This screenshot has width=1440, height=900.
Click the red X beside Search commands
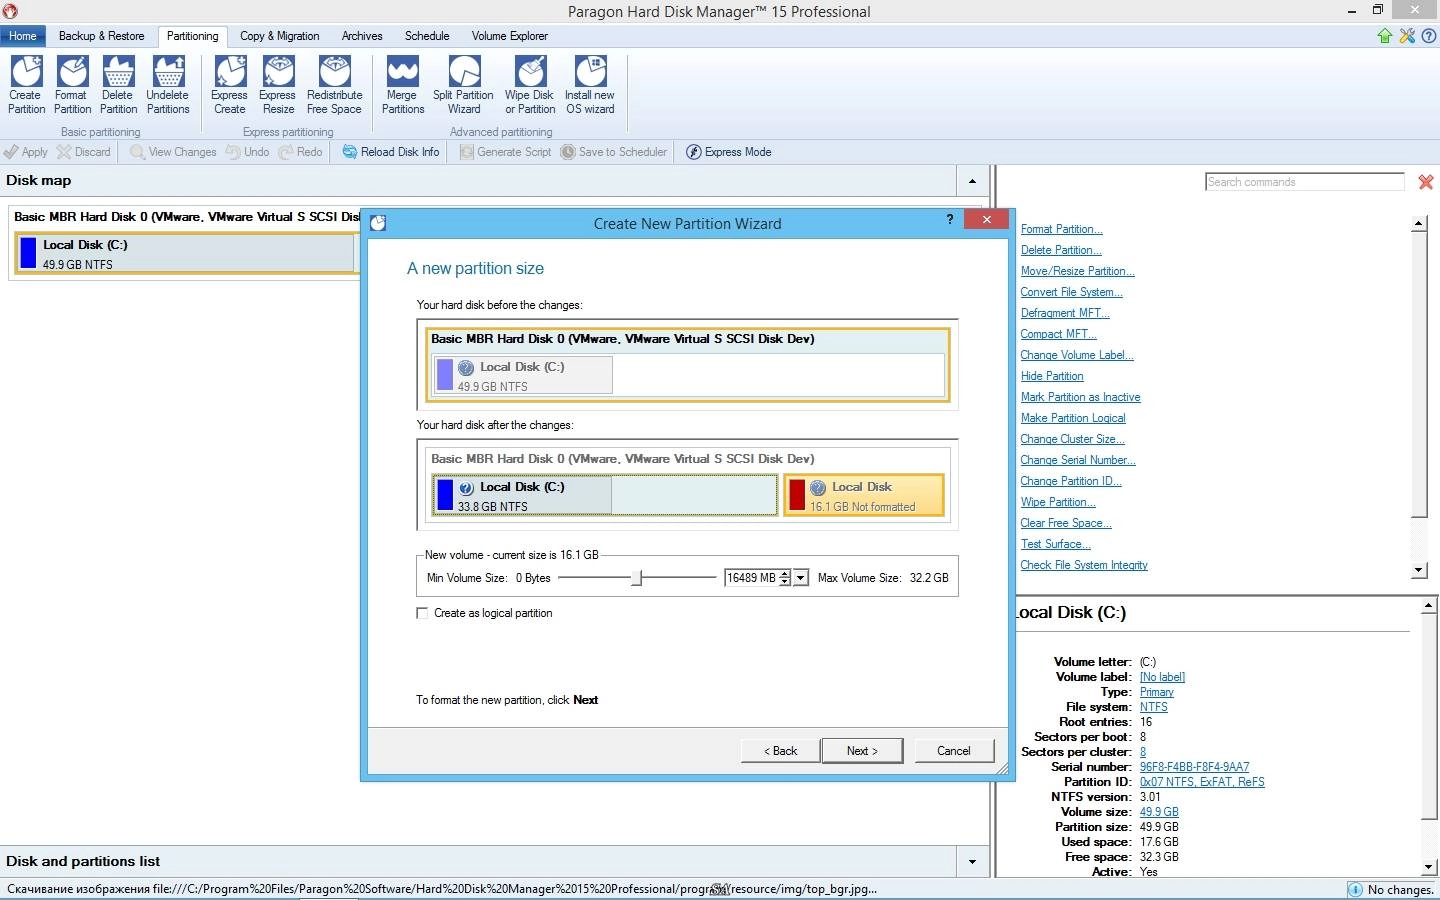click(1426, 182)
